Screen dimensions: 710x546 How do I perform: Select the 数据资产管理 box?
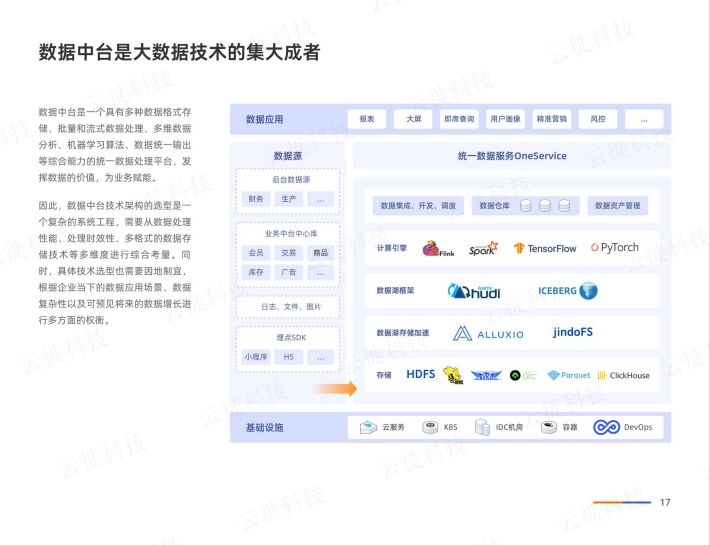click(618, 206)
